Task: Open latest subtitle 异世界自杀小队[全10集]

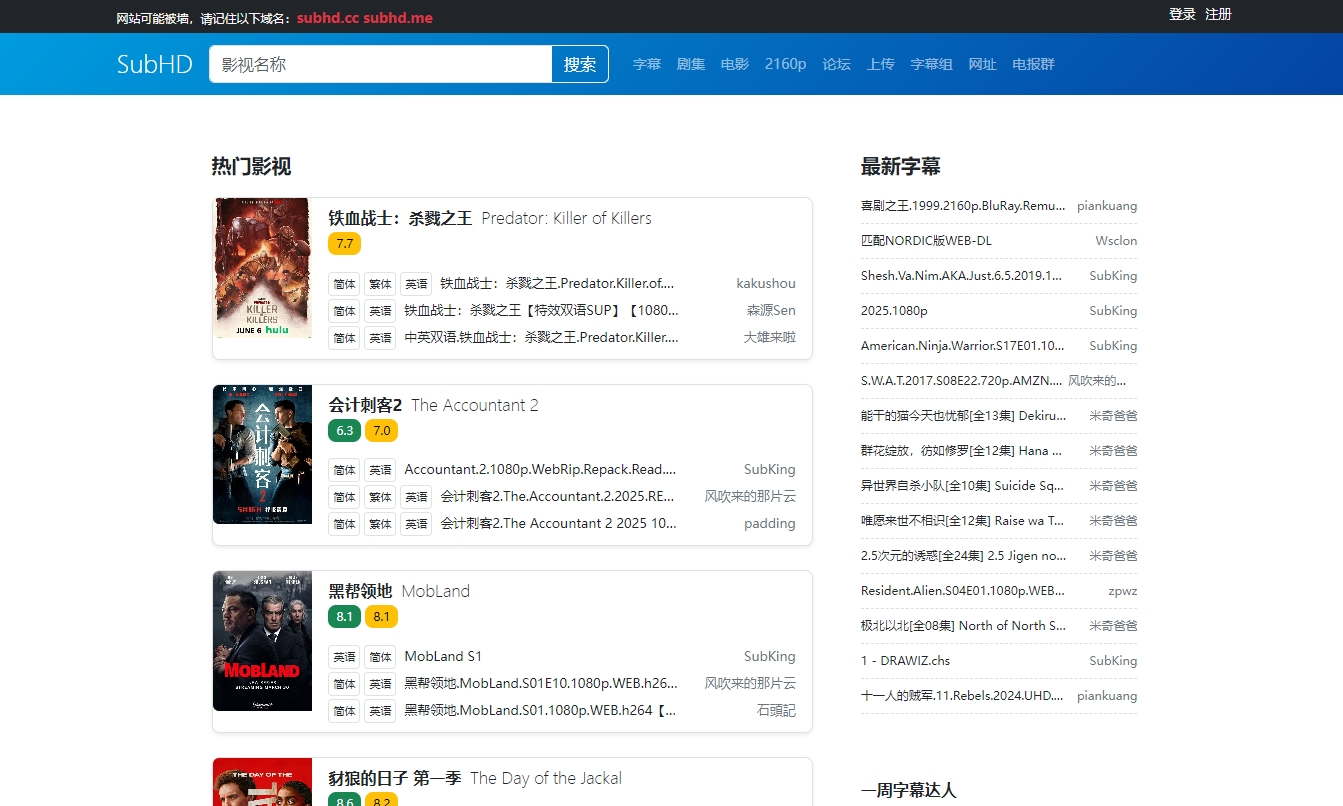Action: coord(963,485)
